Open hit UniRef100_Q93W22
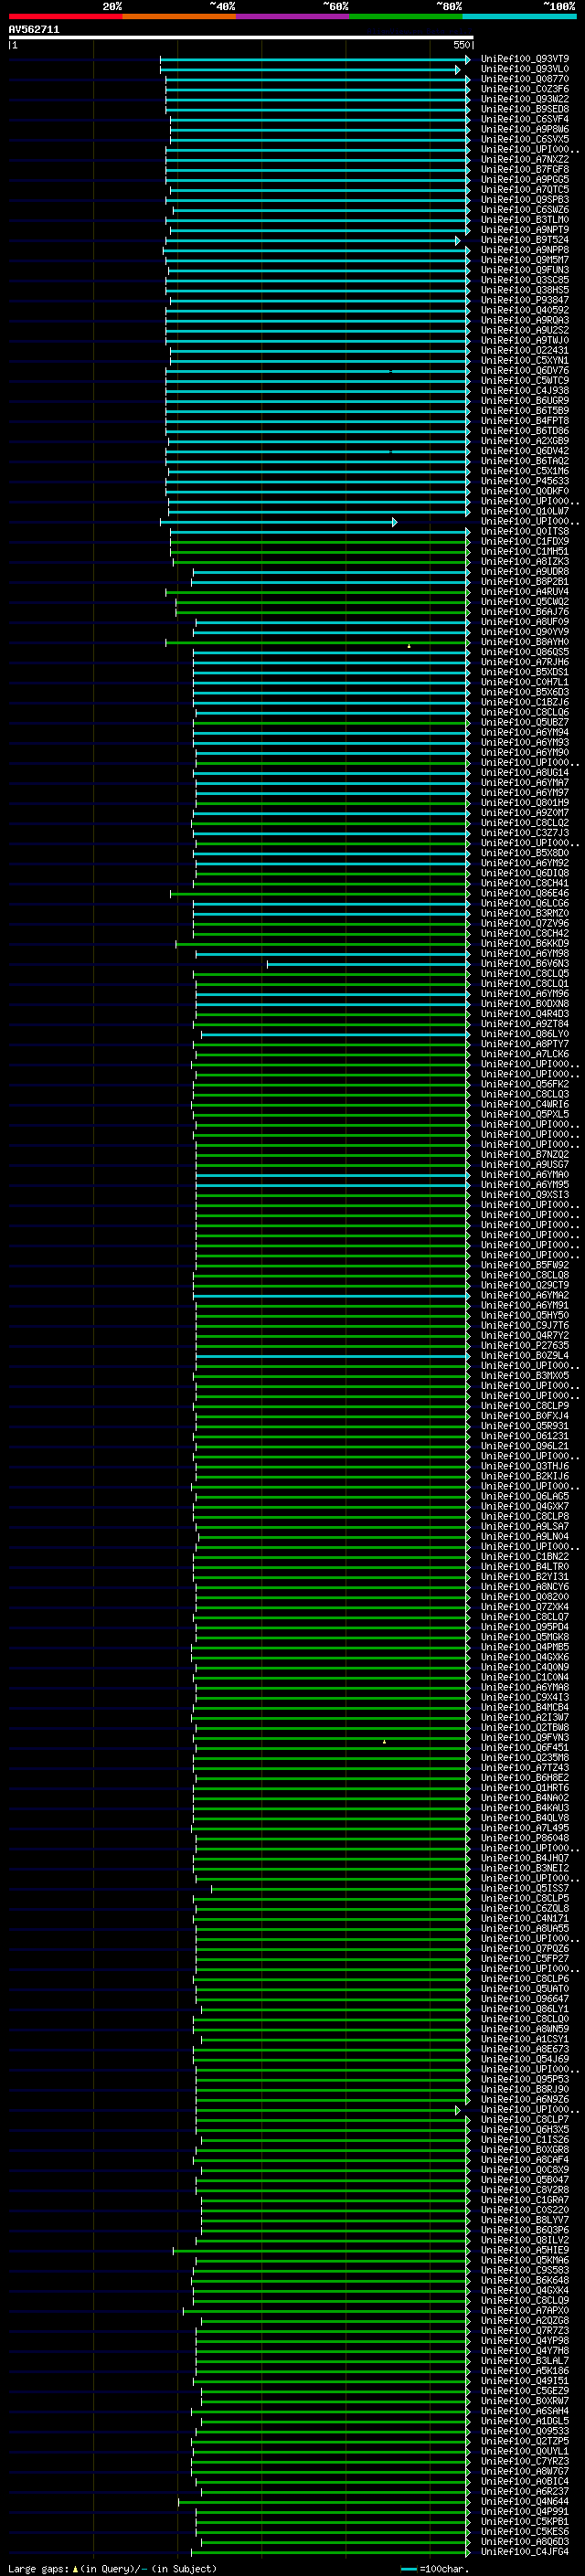Screen dimensions: 585x2576 525,99
